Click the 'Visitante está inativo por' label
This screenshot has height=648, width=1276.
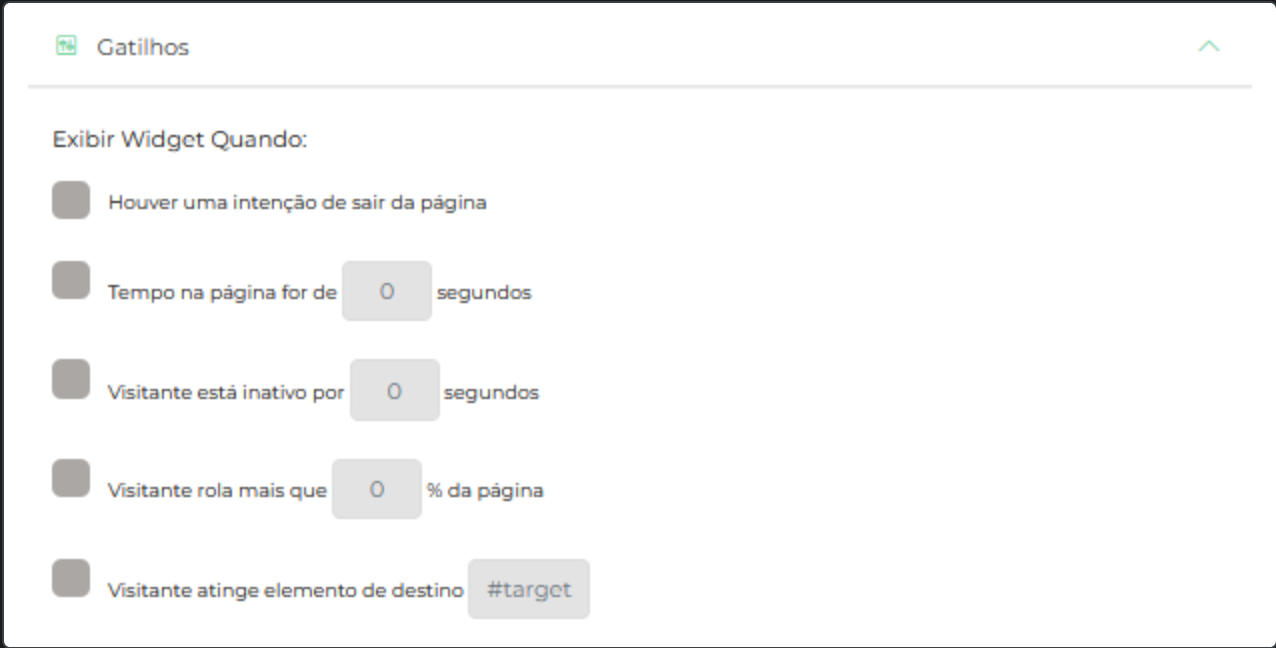pos(224,391)
